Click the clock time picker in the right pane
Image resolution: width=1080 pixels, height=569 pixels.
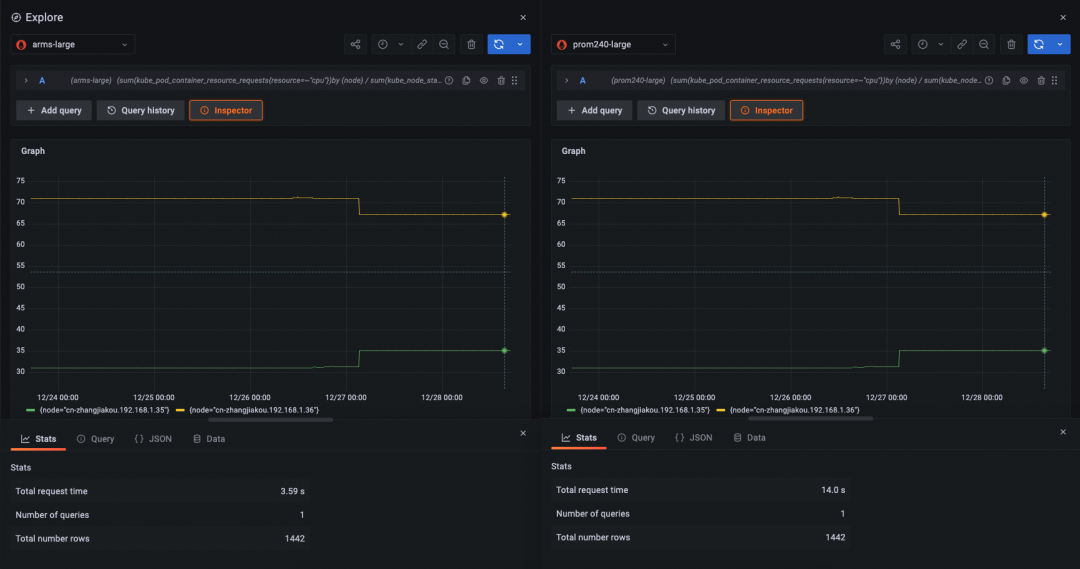click(x=922, y=45)
